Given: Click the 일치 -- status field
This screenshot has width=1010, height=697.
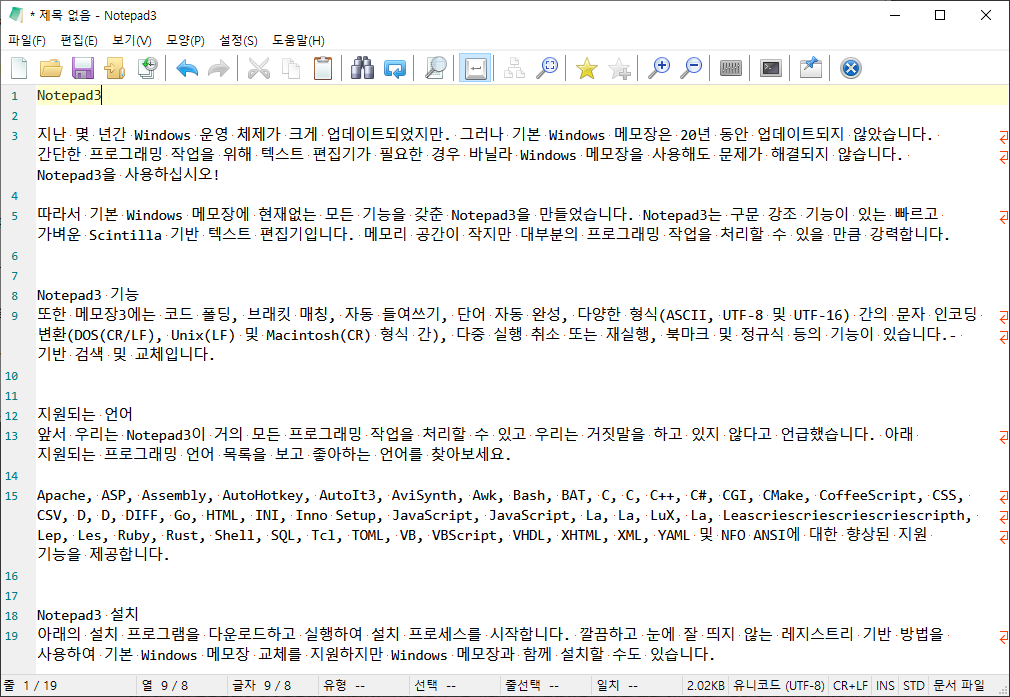Looking at the screenshot, I should coord(637,685).
